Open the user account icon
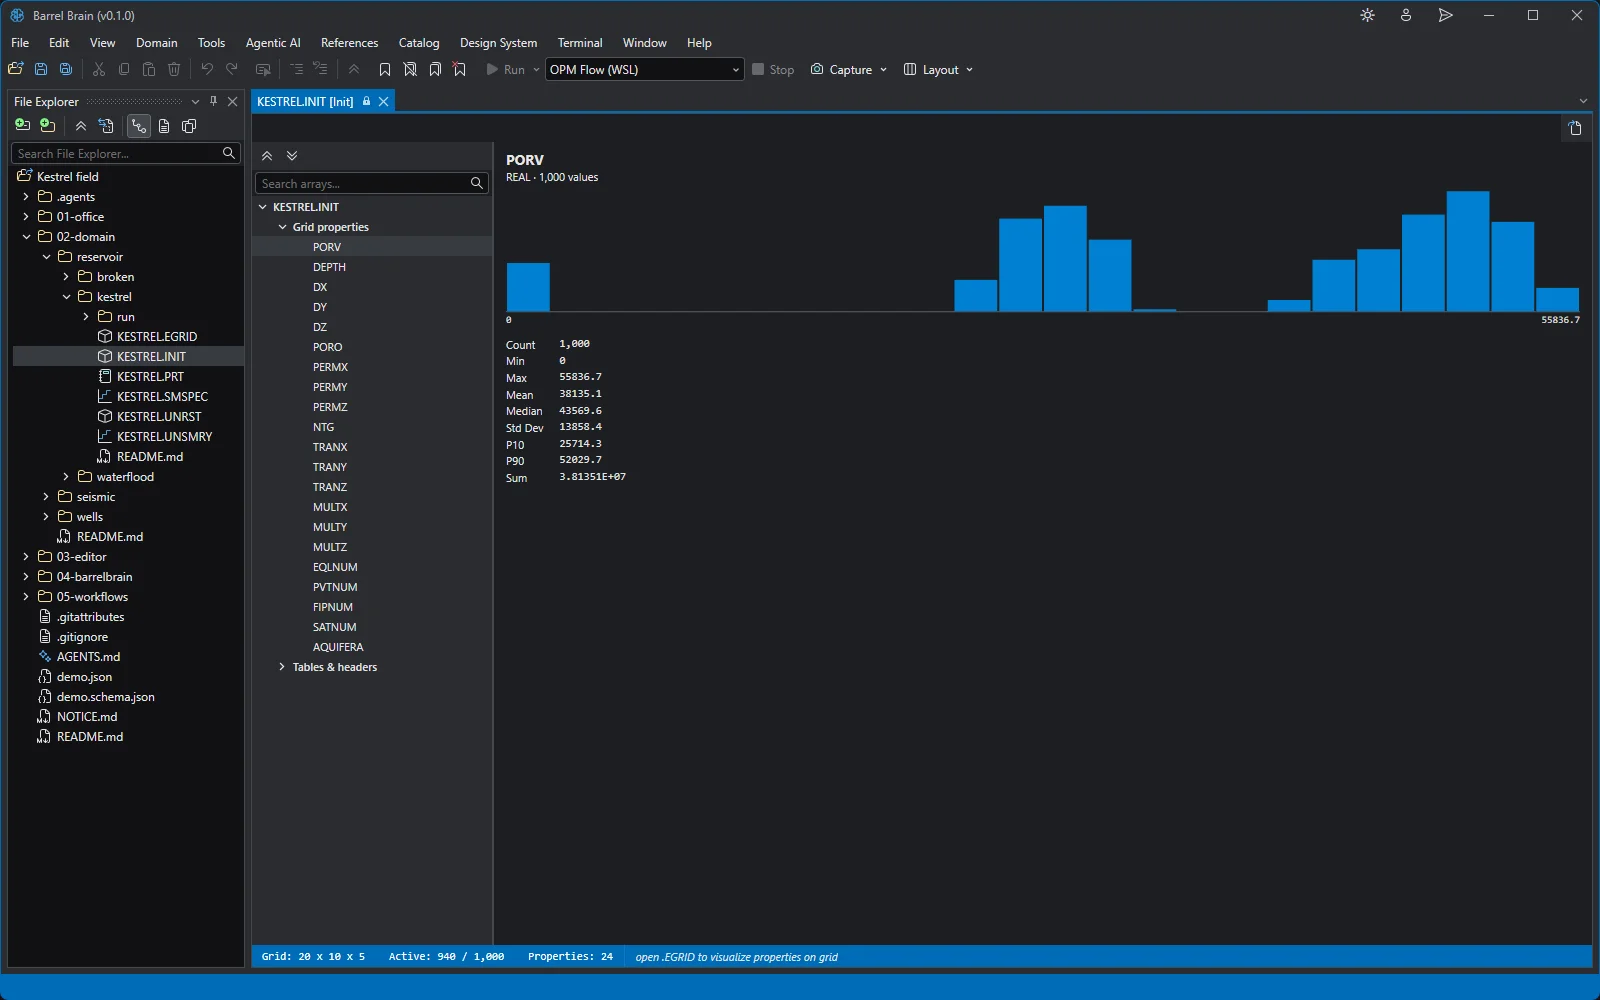Viewport: 1600px width, 1000px height. [x=1406, y=15]
